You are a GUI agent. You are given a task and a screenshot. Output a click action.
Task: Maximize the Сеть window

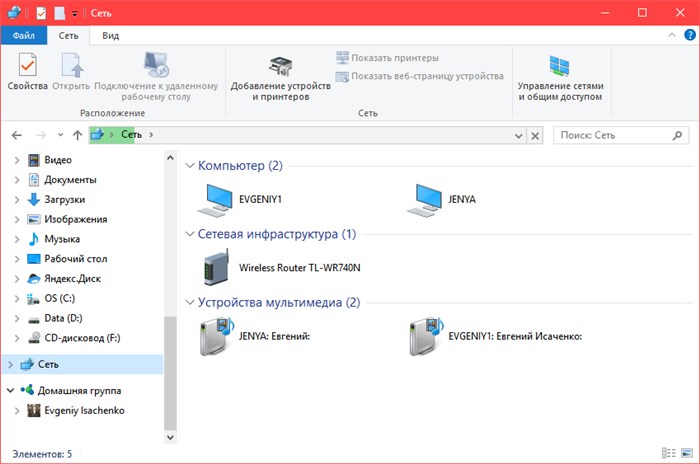(x=642, y=13)
